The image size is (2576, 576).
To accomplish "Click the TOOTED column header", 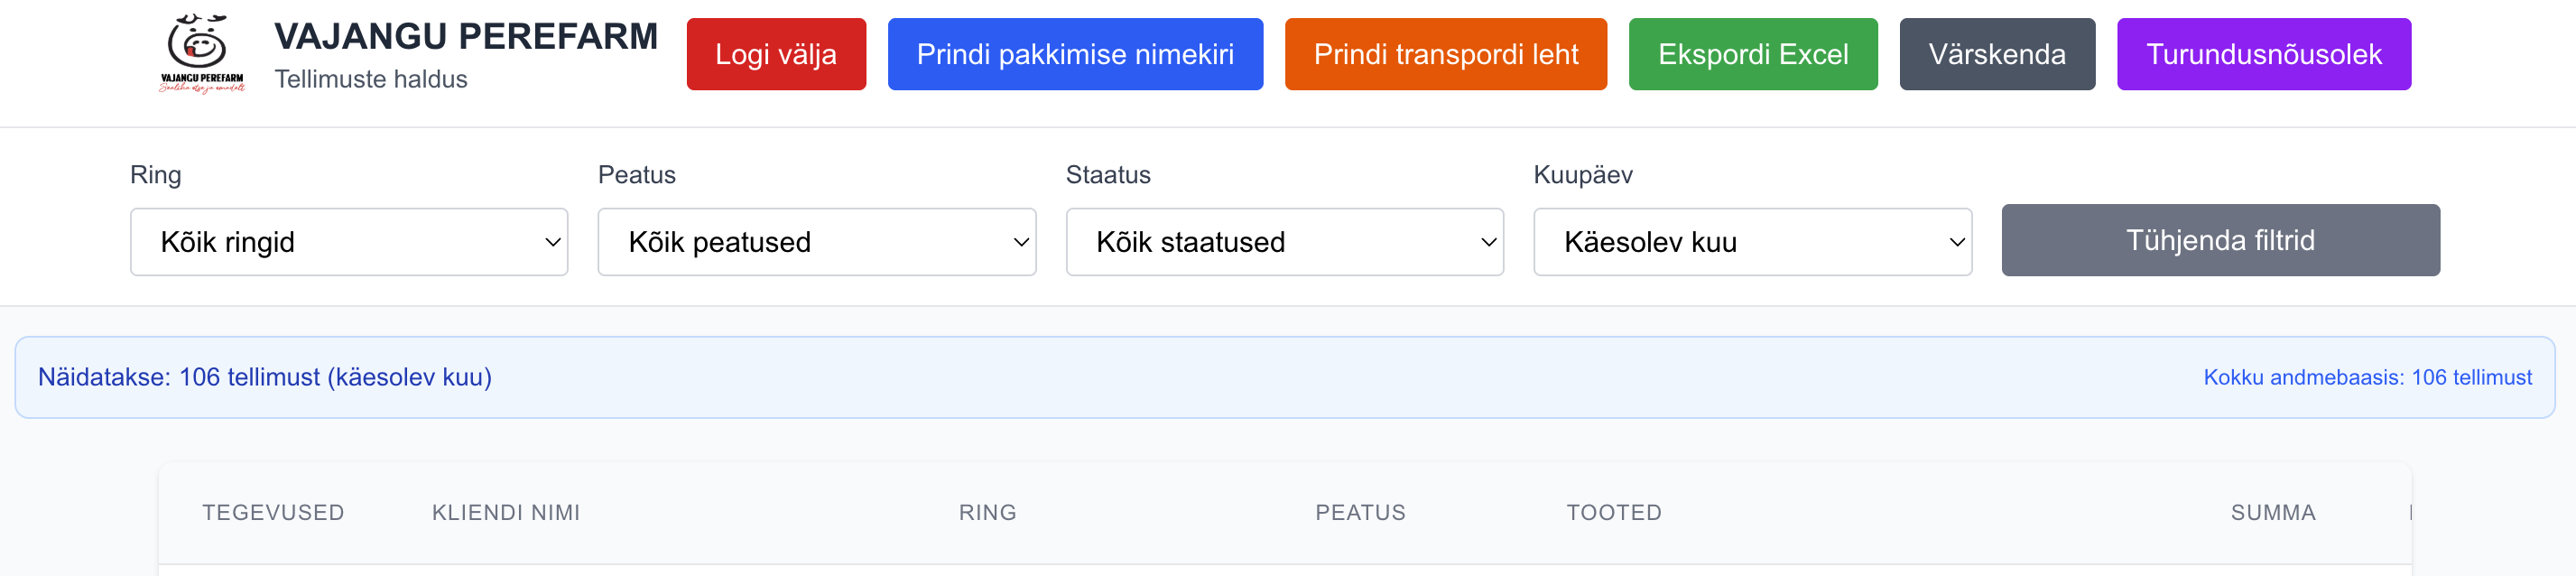I will 1613,512.
